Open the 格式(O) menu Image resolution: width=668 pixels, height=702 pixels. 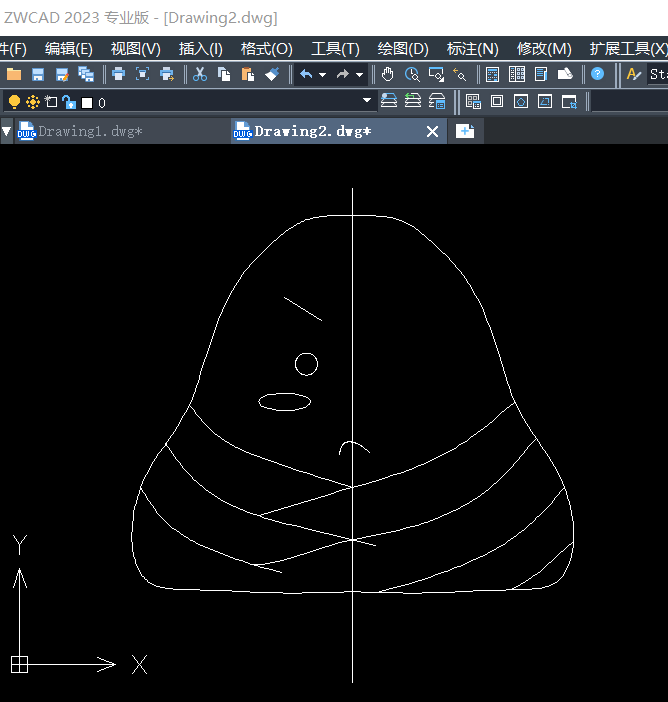pyautogui.click(x=266, y=49)
